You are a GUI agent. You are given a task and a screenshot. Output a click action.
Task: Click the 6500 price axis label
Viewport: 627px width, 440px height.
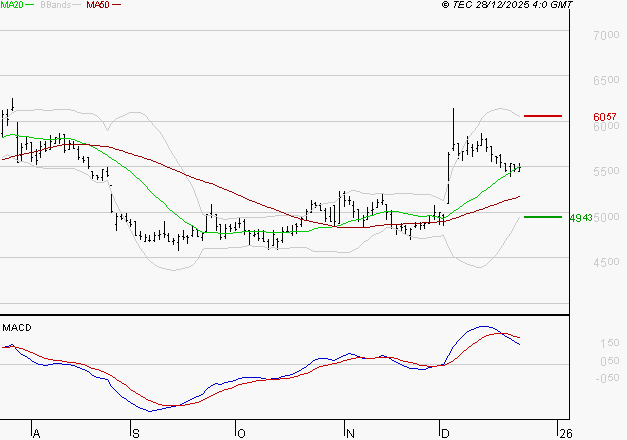[606, 80]
